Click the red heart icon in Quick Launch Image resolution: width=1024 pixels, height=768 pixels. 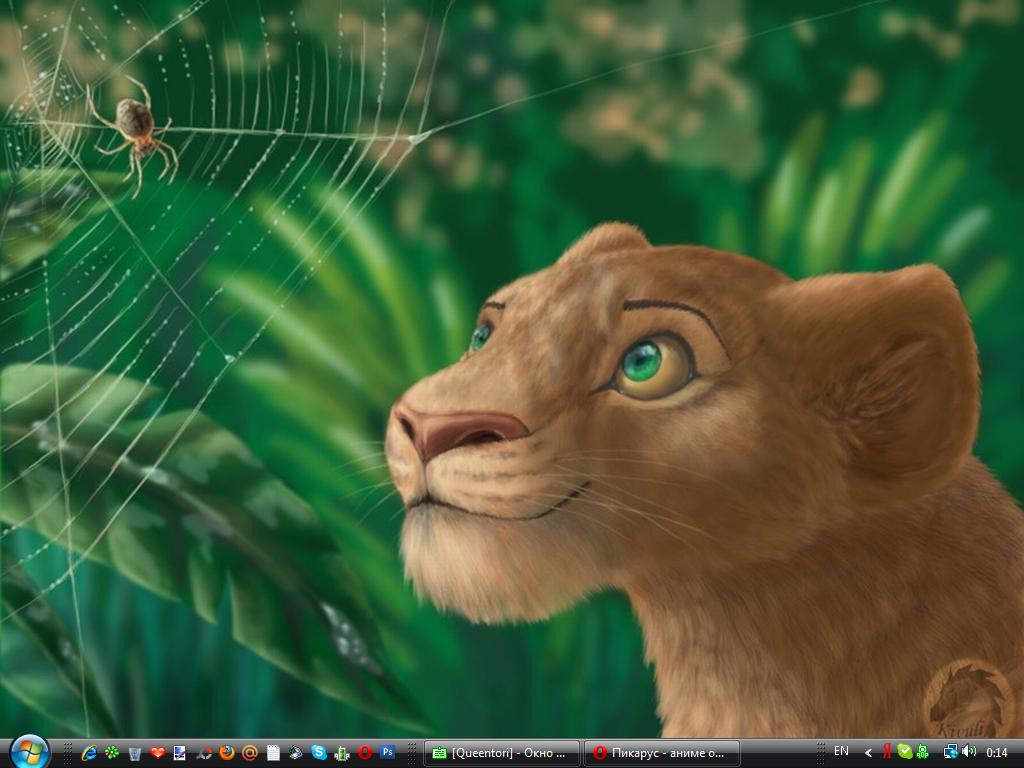coord(157,753)
